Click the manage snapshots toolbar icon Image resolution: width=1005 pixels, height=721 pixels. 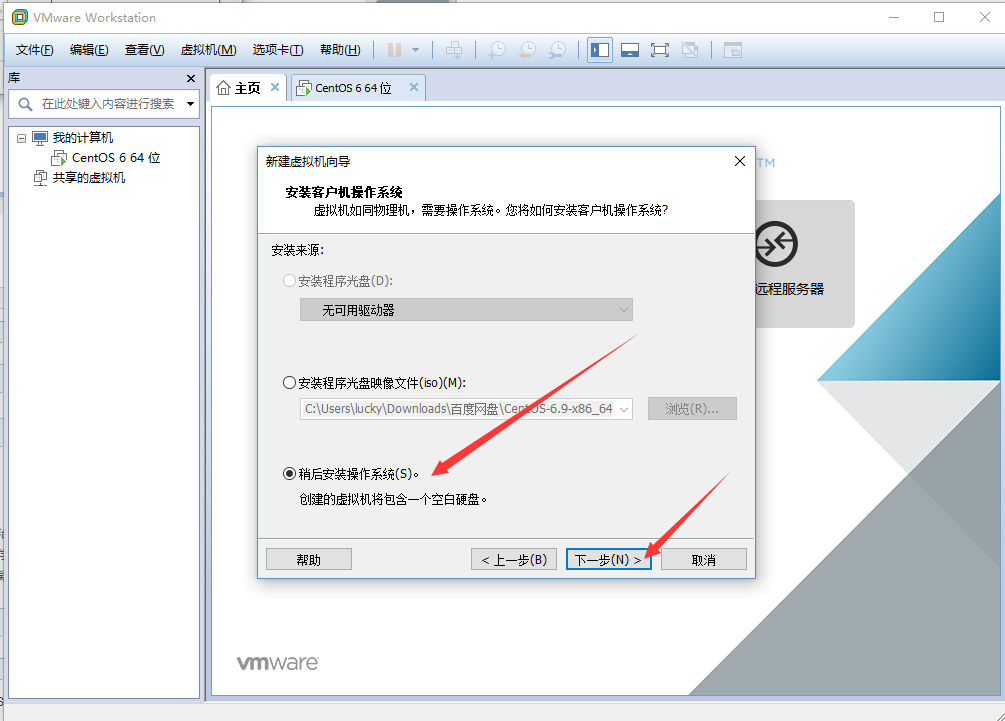[558, 50]
